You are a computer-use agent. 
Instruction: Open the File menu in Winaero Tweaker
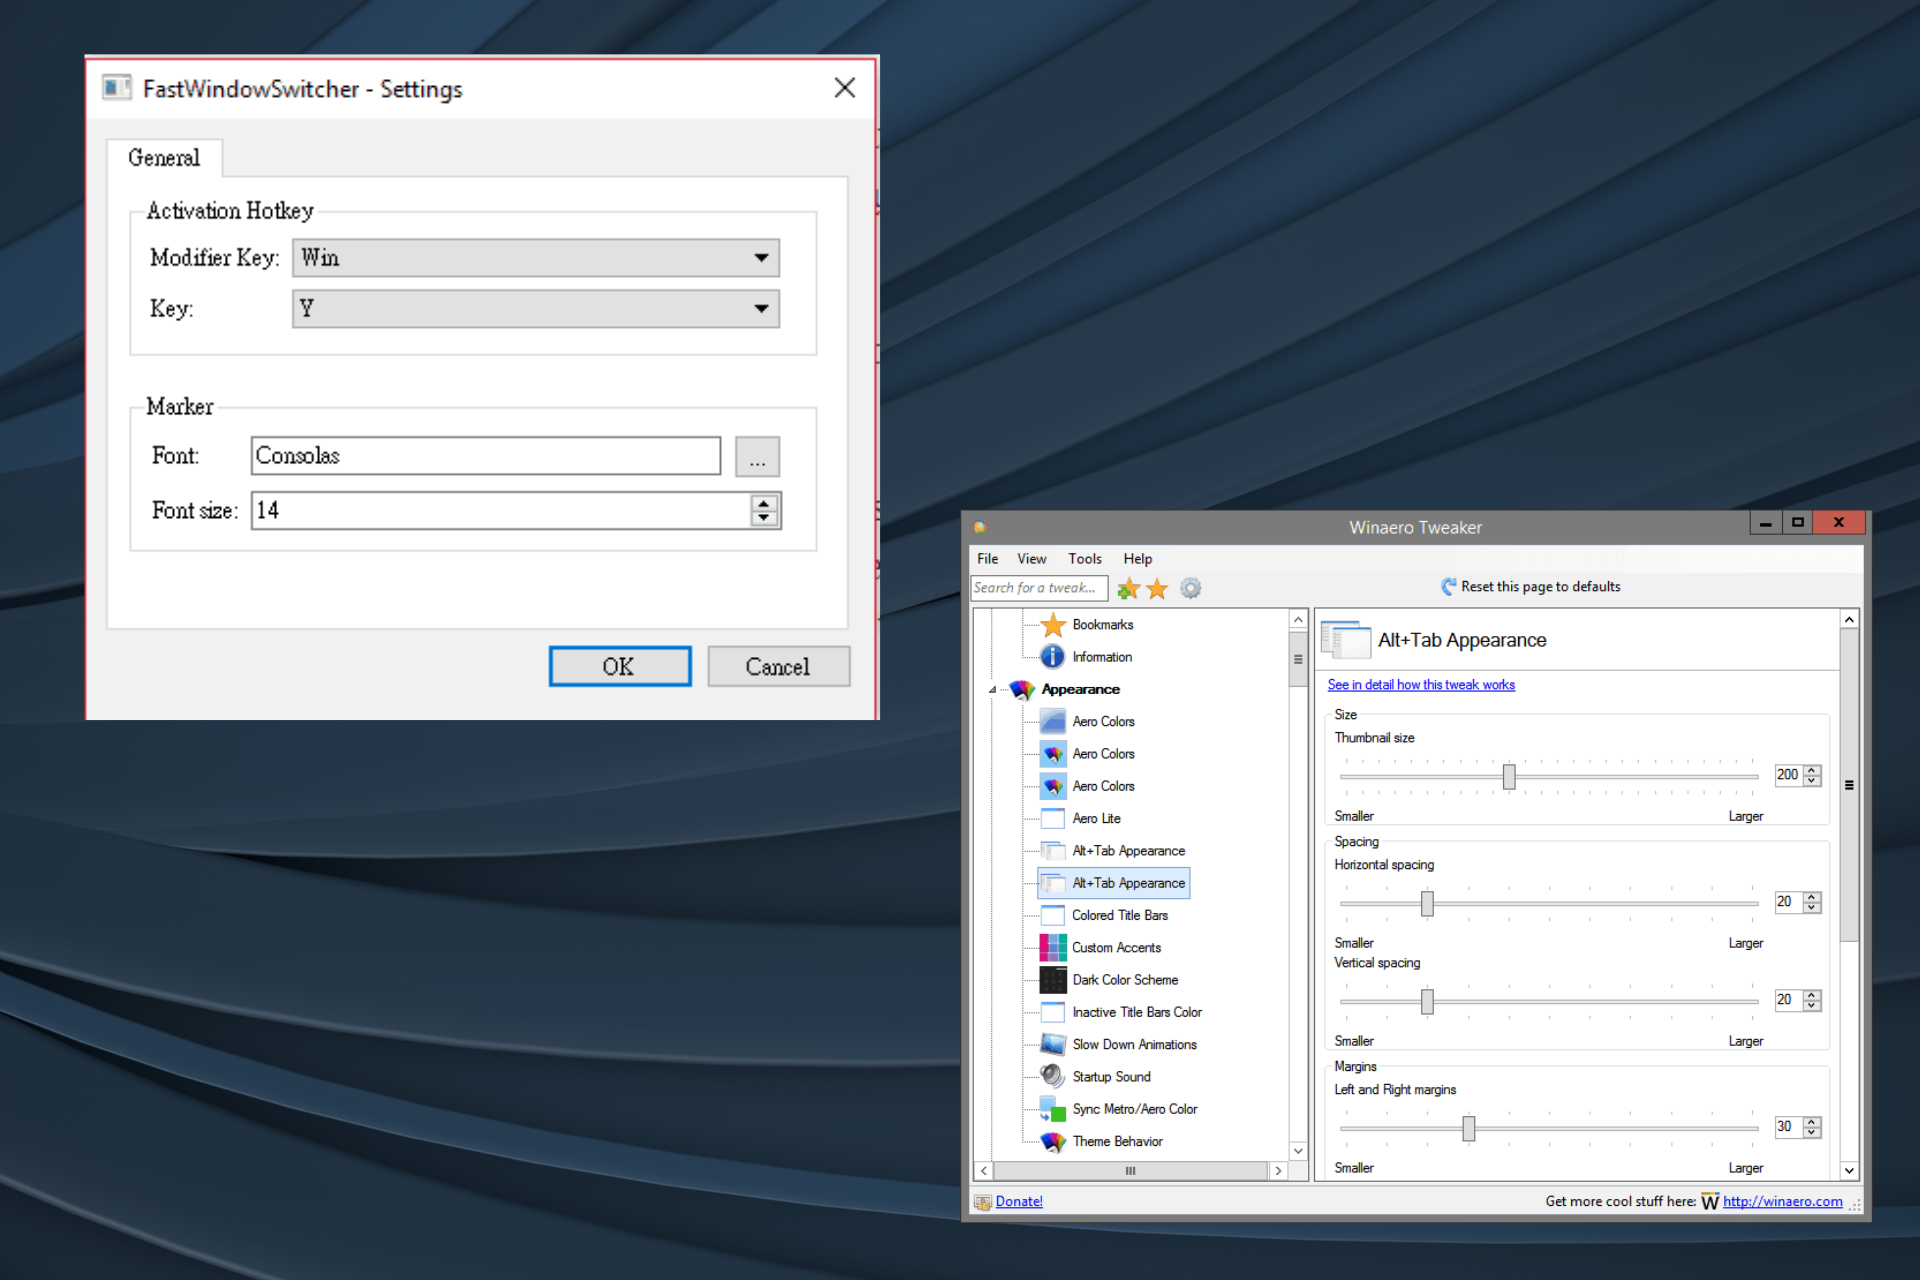(988, 559)
